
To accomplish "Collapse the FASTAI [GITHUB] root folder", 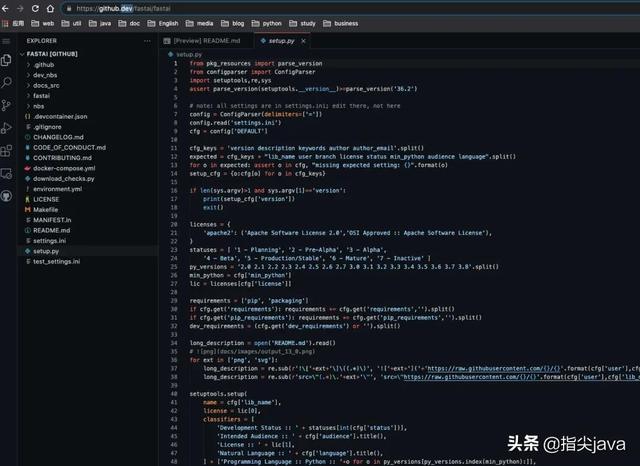I will point(52,54).
